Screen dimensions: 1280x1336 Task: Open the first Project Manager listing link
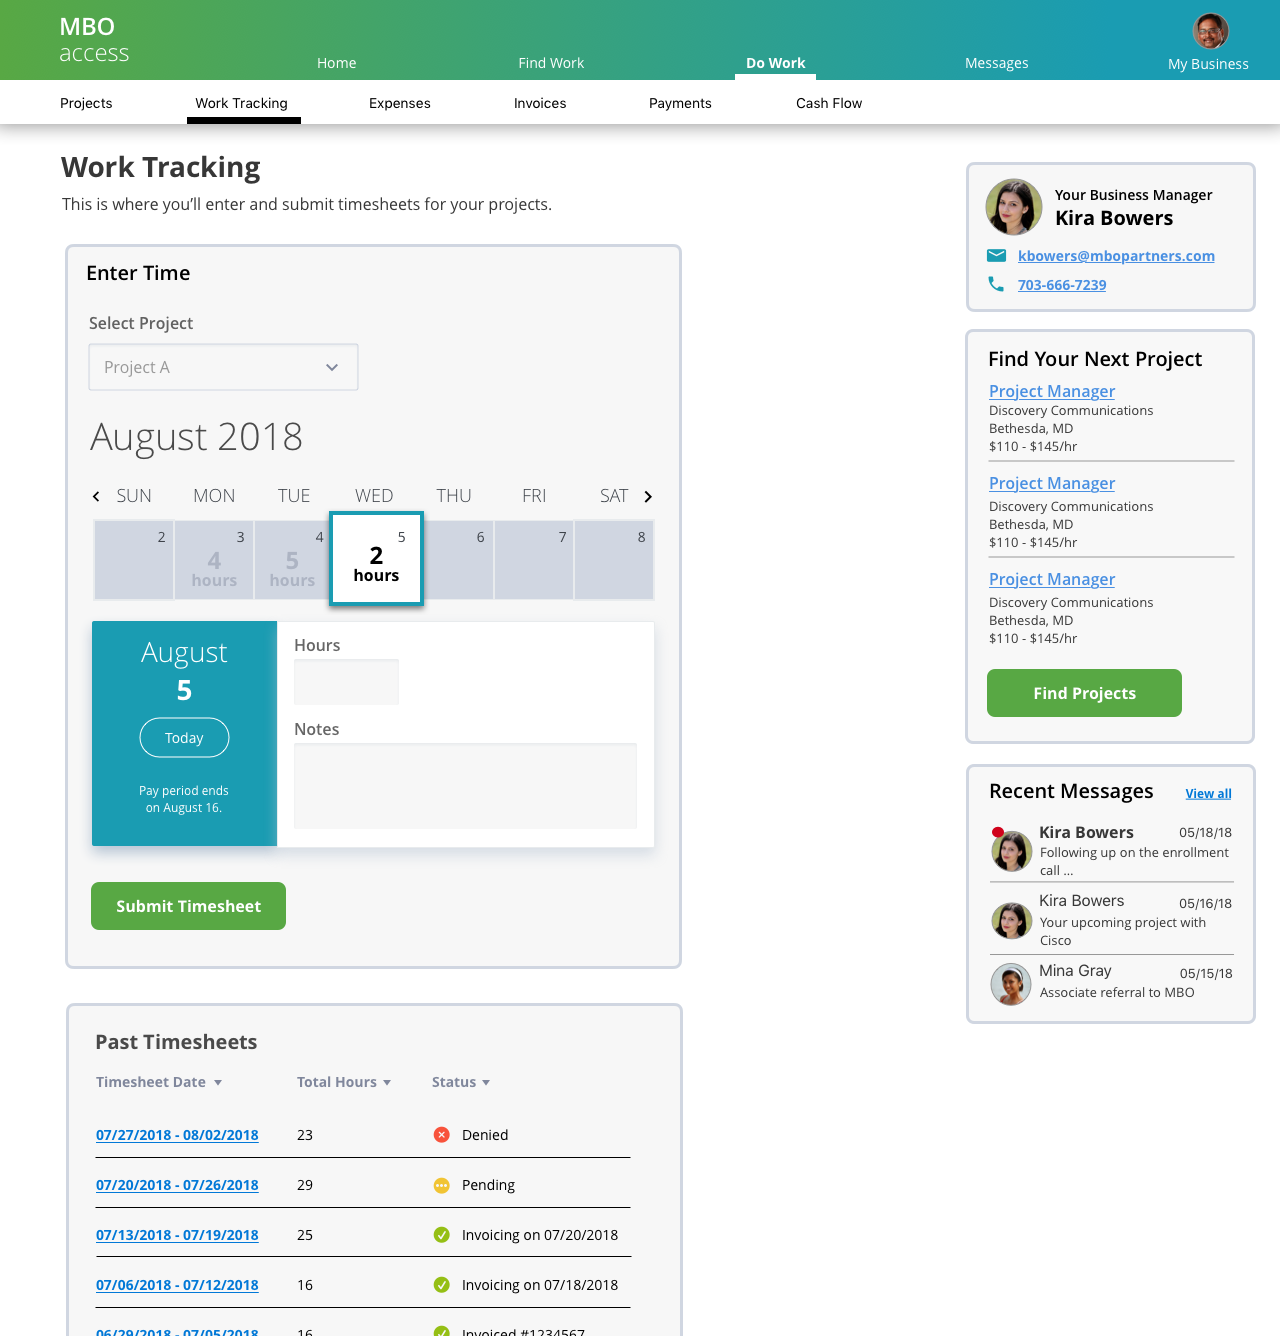[1052, 391]
